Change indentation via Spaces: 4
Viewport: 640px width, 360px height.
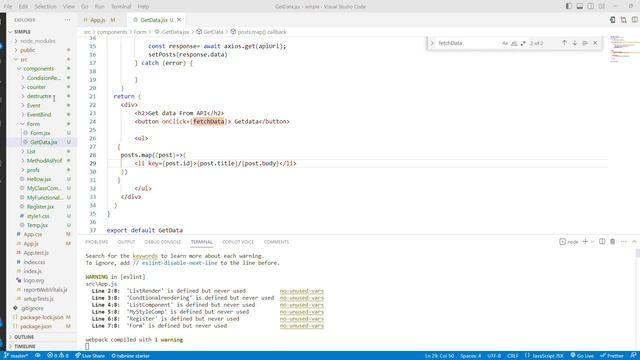point(471,356)
